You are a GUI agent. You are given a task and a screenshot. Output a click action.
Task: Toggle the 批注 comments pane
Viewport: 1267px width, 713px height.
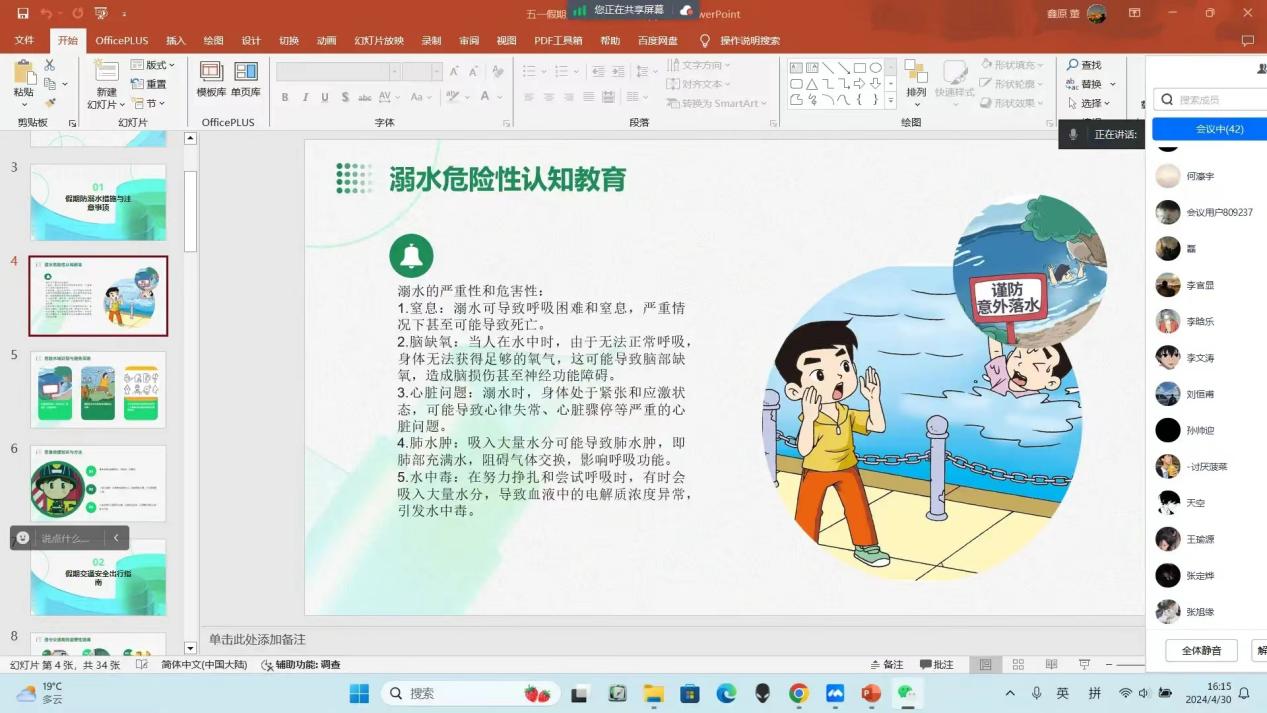pyautogui.click(x=937, y=665)
